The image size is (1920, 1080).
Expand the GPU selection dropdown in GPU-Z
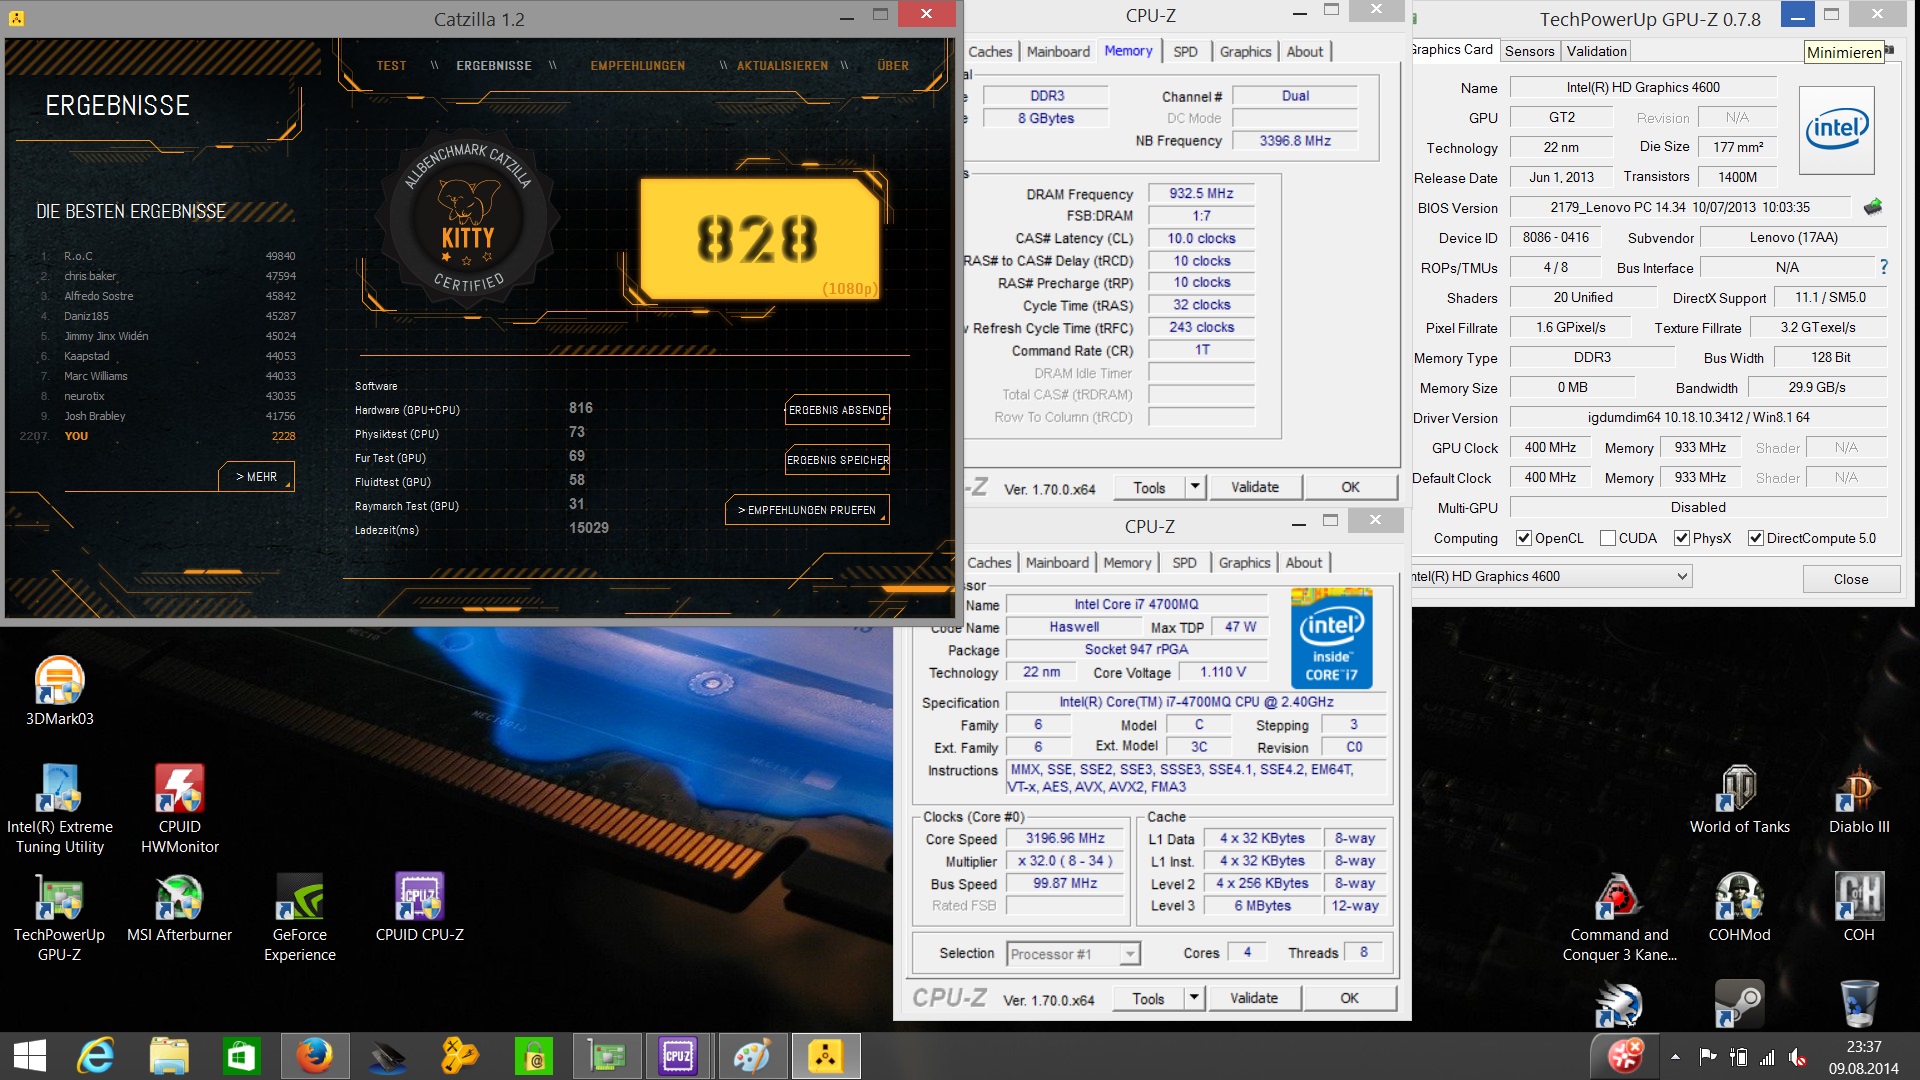click(x=1682, y=576)
